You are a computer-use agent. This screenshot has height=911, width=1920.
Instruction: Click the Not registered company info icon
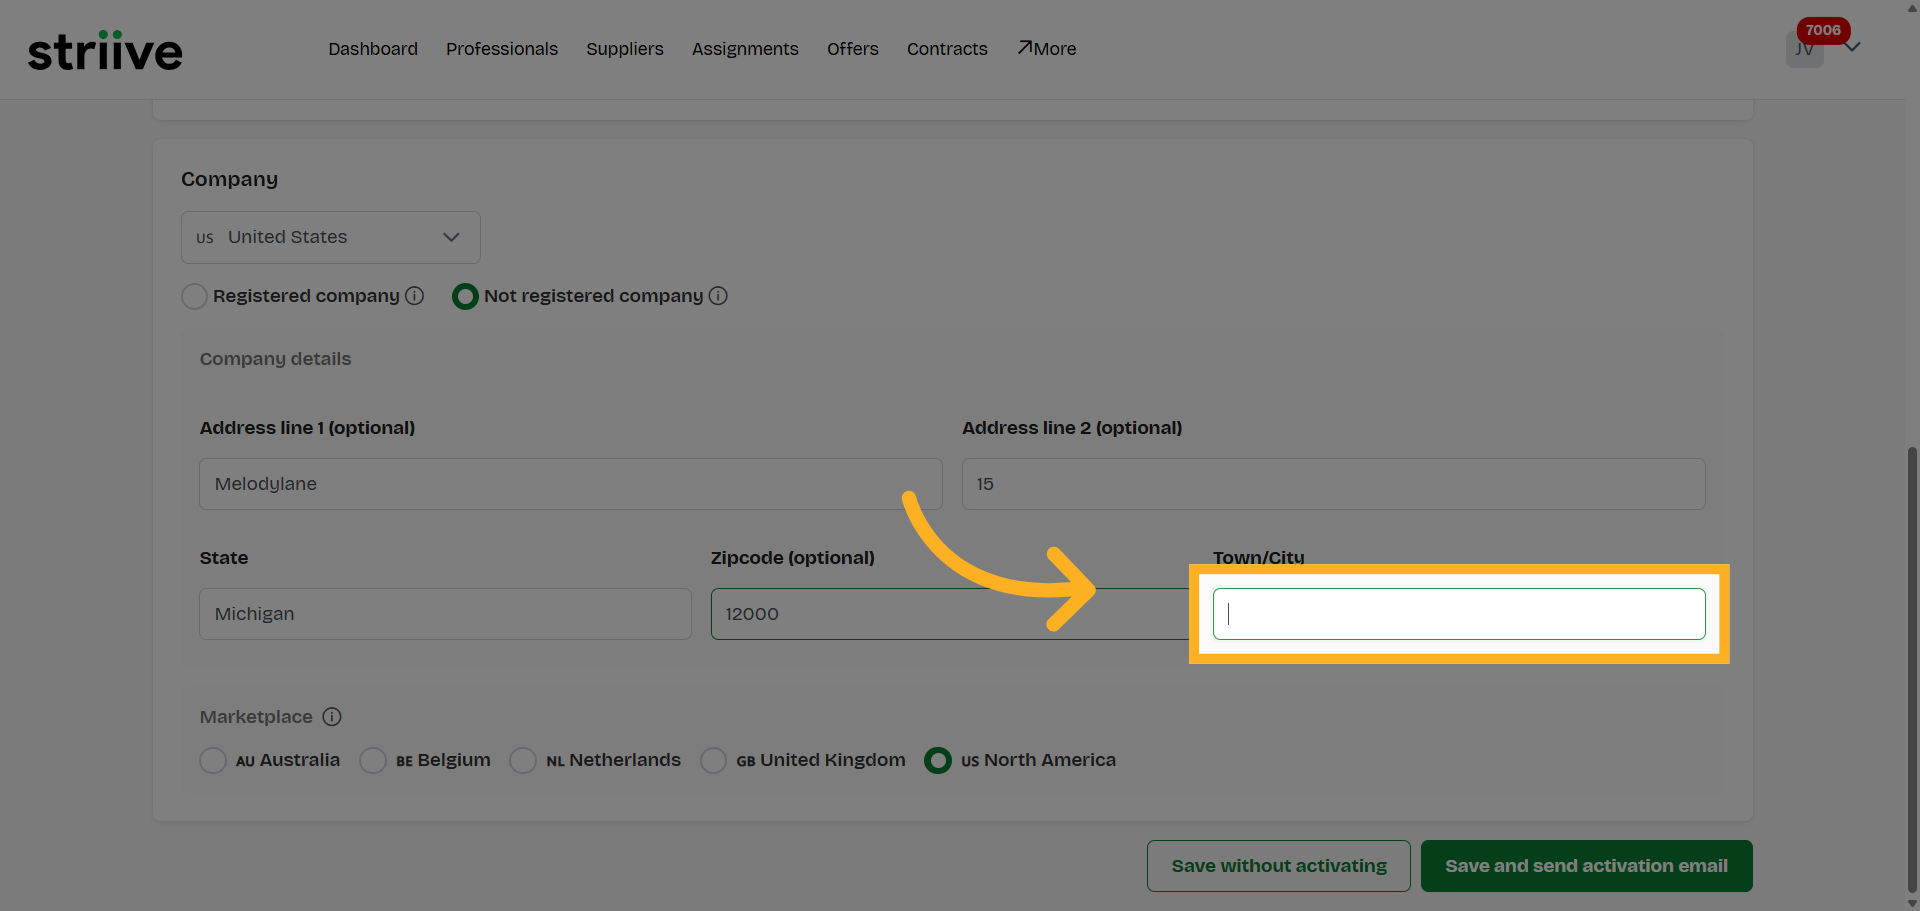718,296
